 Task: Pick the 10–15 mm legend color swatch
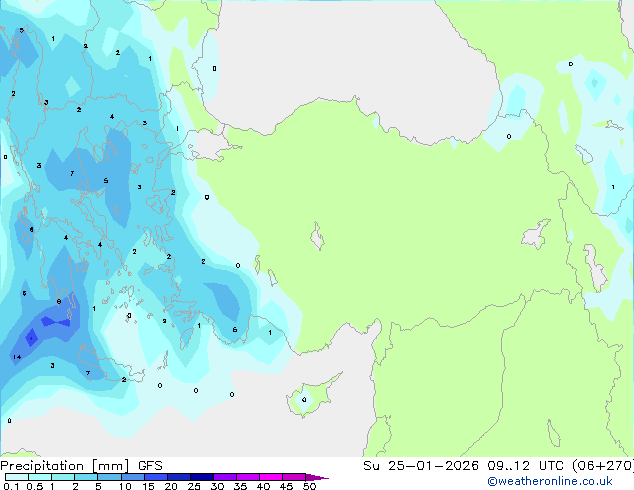133,477
